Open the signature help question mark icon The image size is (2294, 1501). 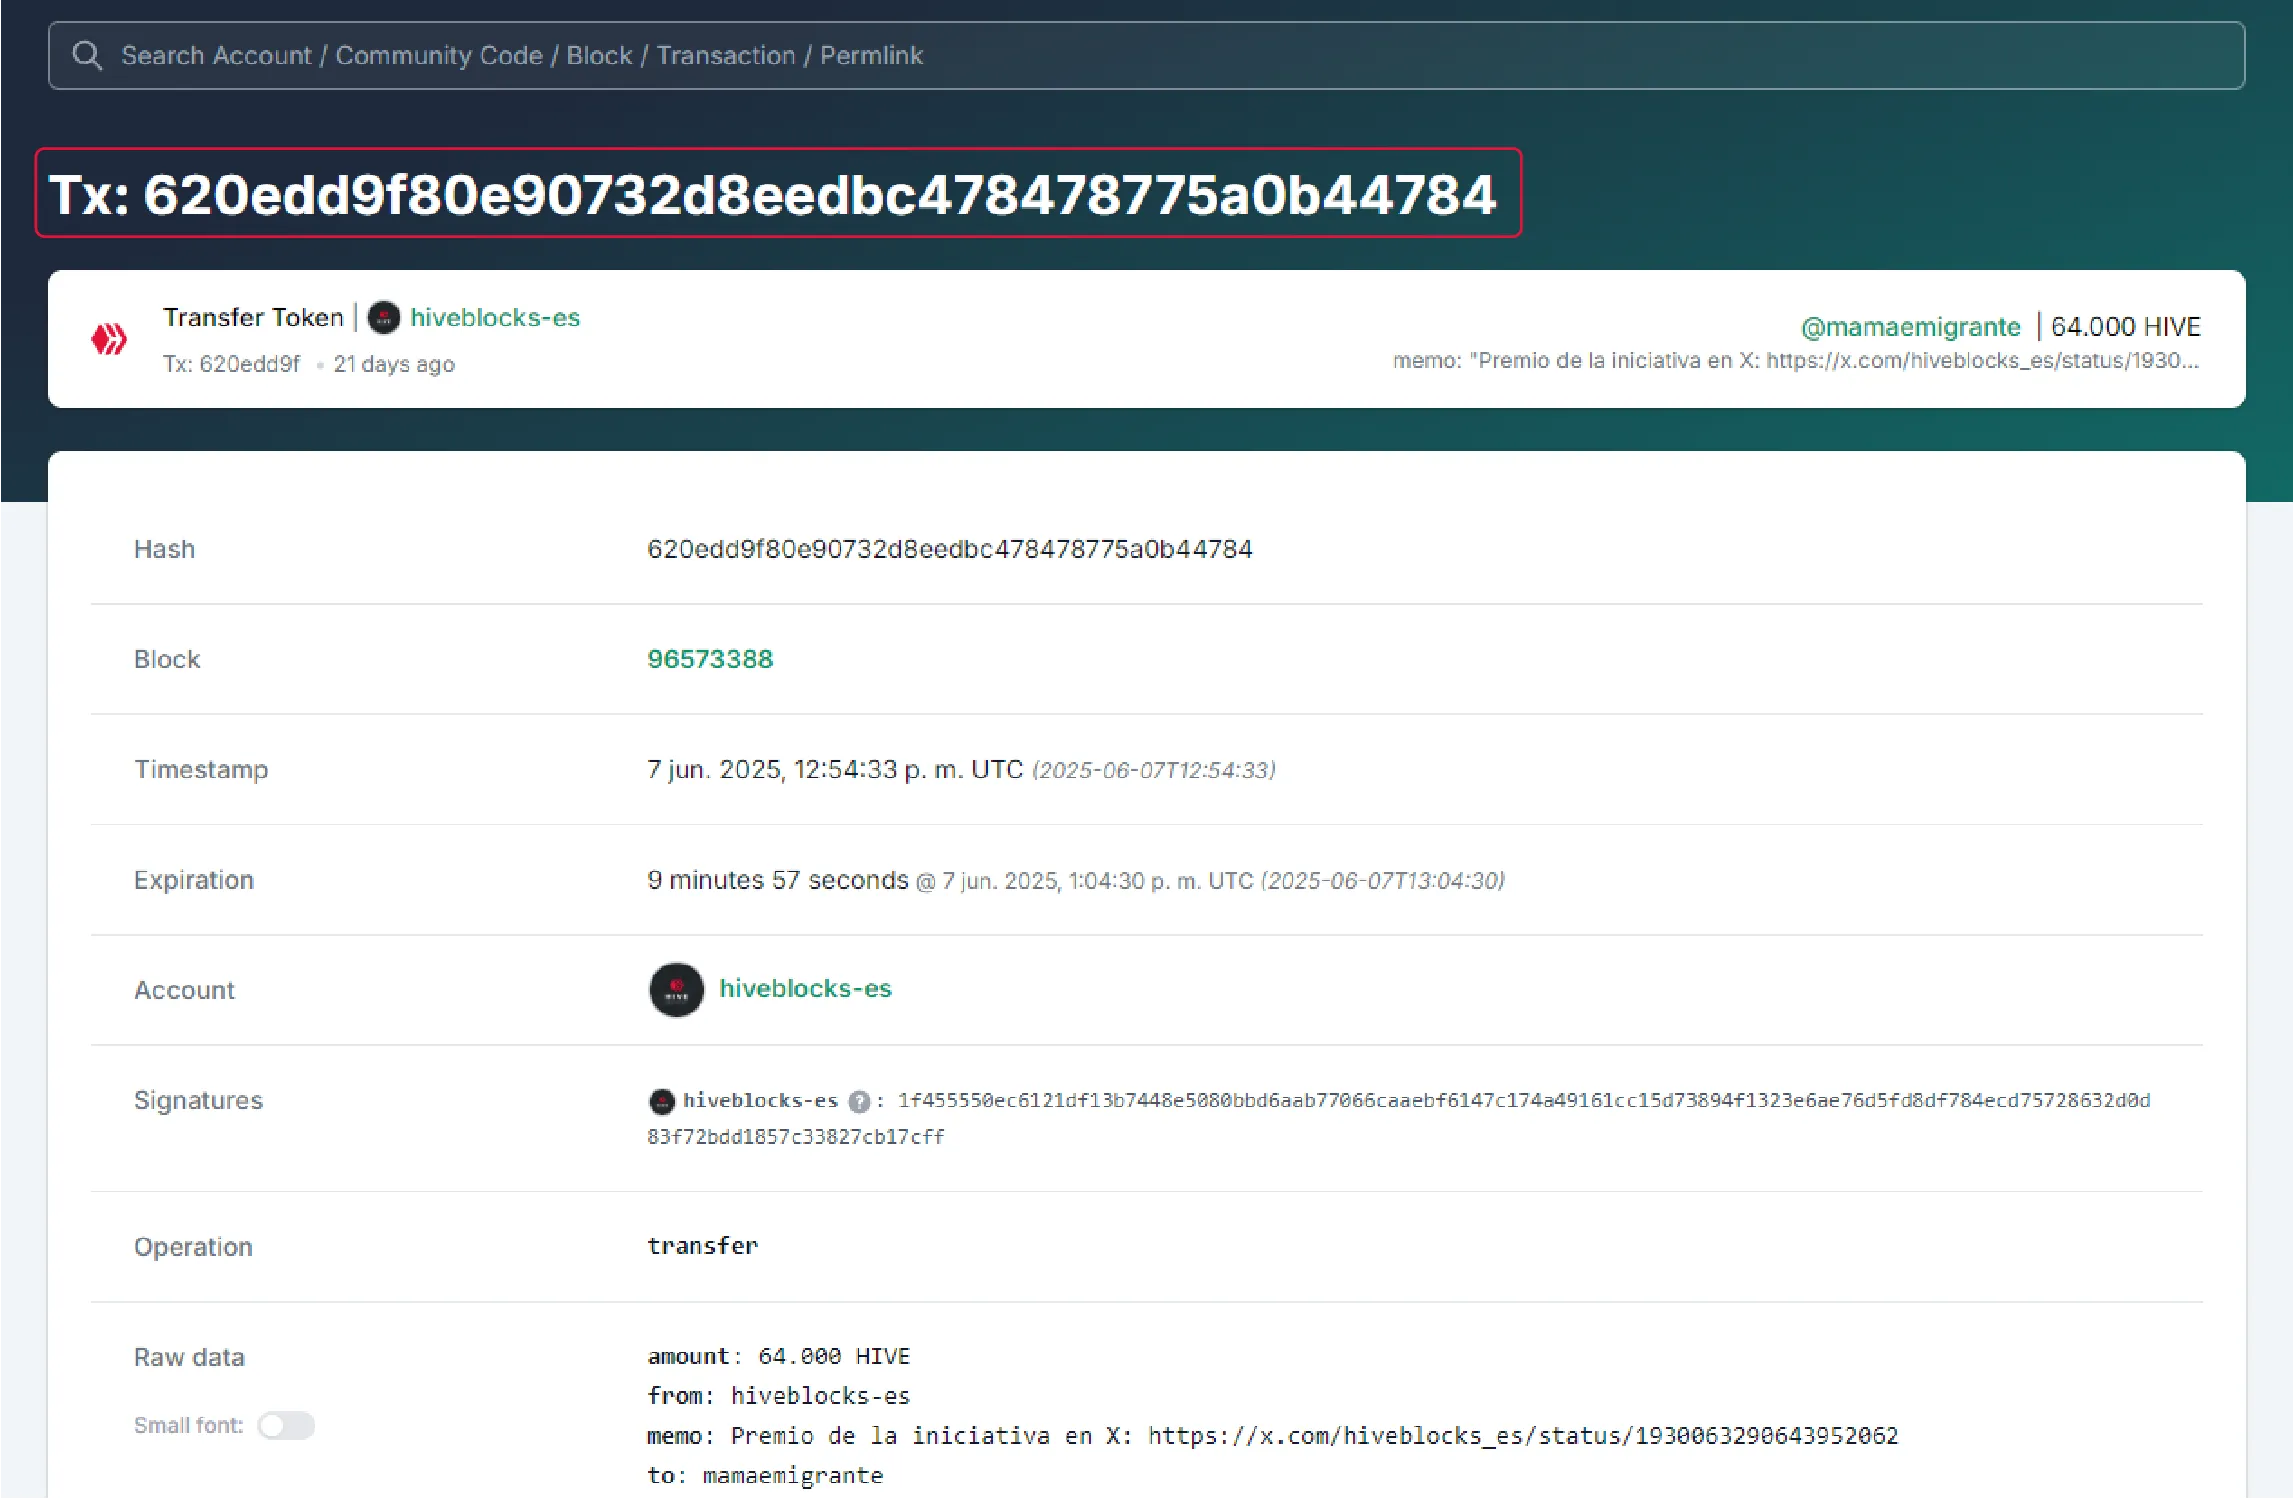pos(858,1101)
